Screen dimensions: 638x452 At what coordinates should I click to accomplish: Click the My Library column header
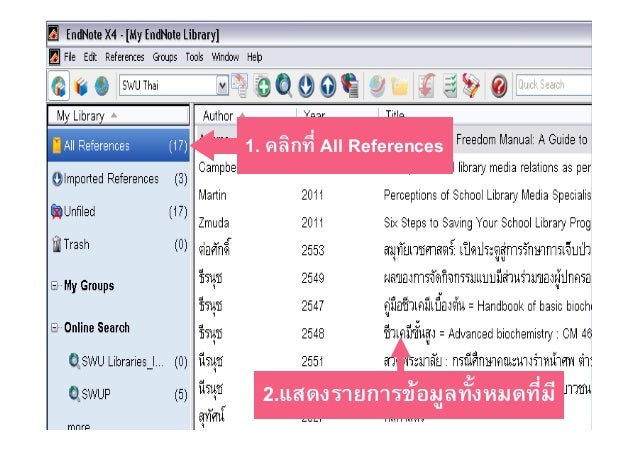click(118, 116)
